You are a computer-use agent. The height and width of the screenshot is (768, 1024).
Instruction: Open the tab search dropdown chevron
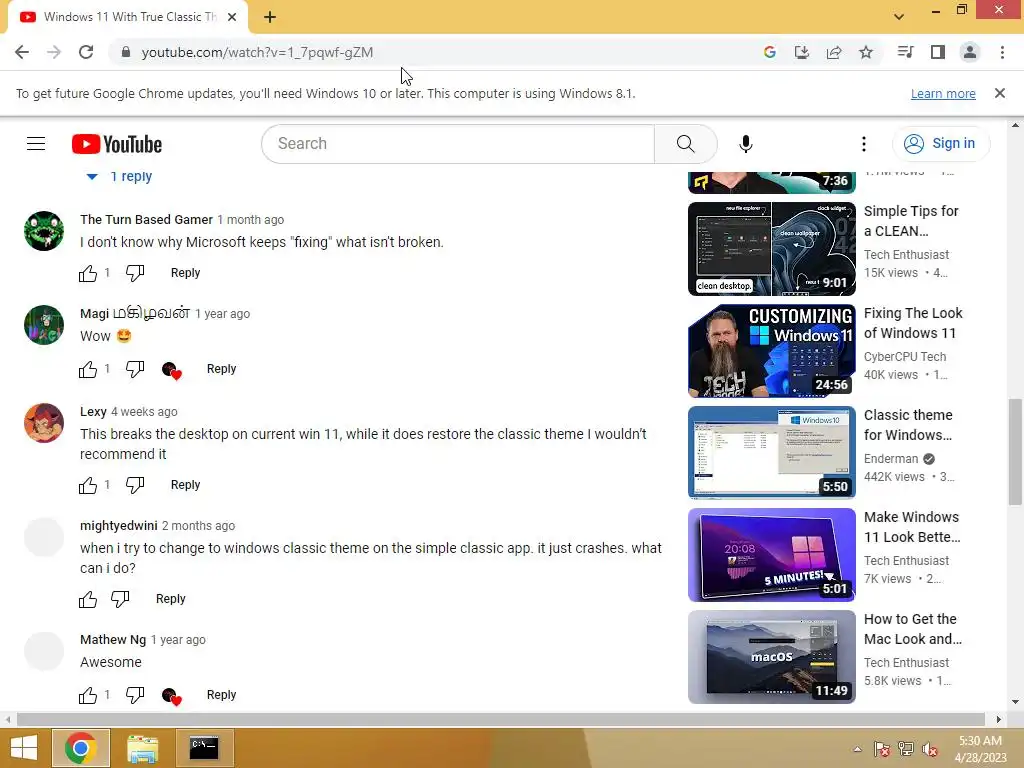tap(899, 16)
